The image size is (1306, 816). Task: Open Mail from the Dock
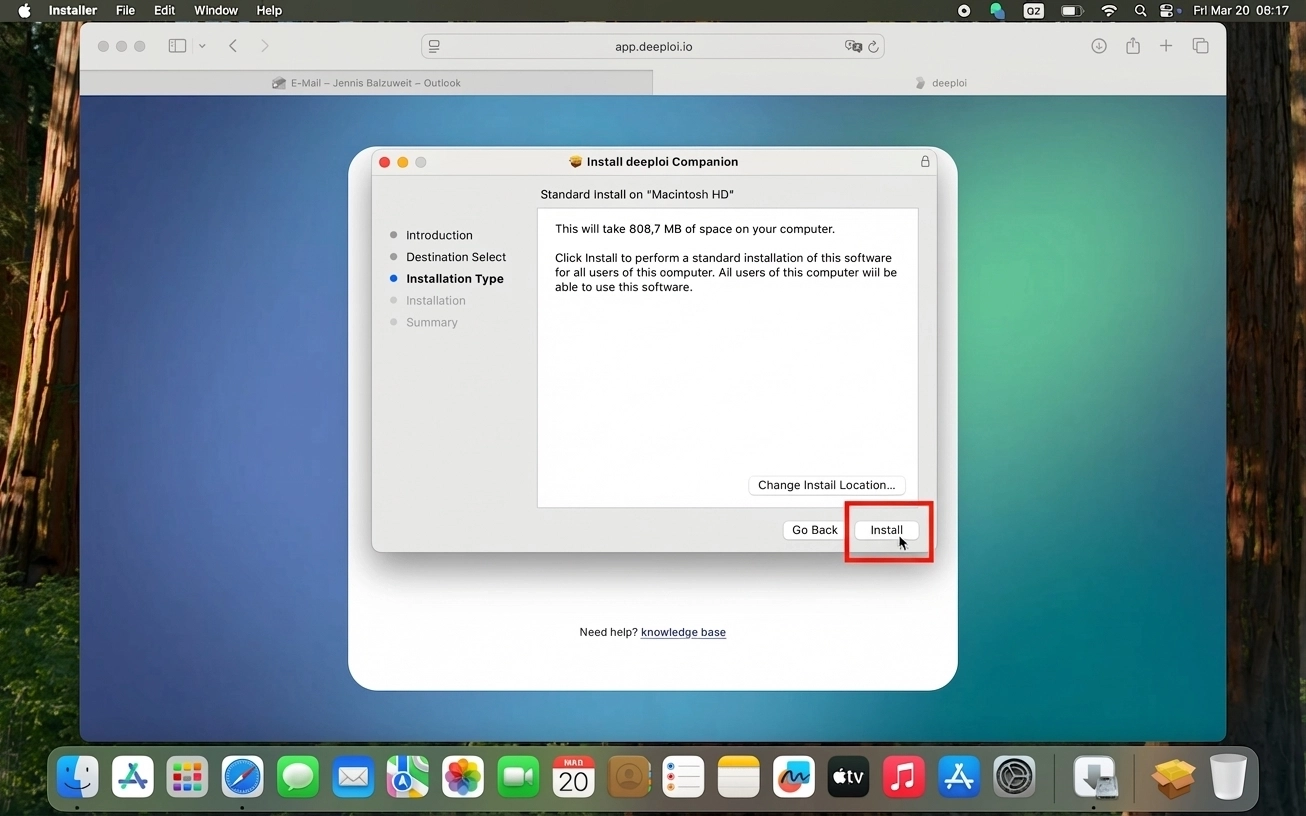point(353,777)
